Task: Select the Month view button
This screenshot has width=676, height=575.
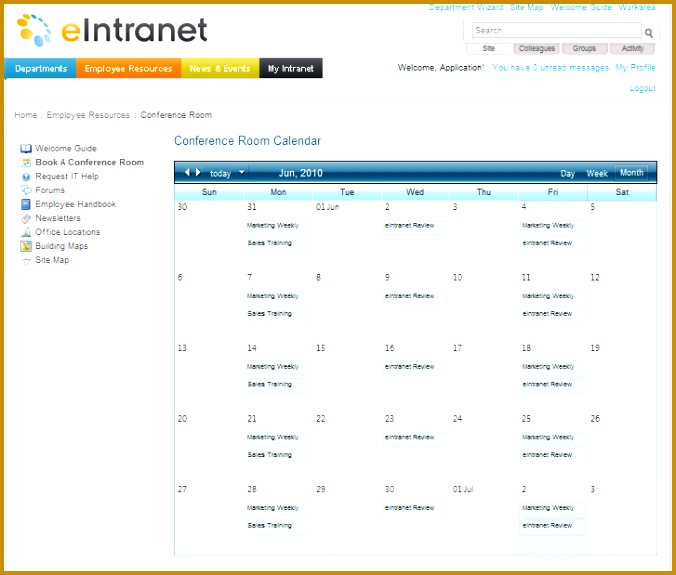Action: point(631,173)
